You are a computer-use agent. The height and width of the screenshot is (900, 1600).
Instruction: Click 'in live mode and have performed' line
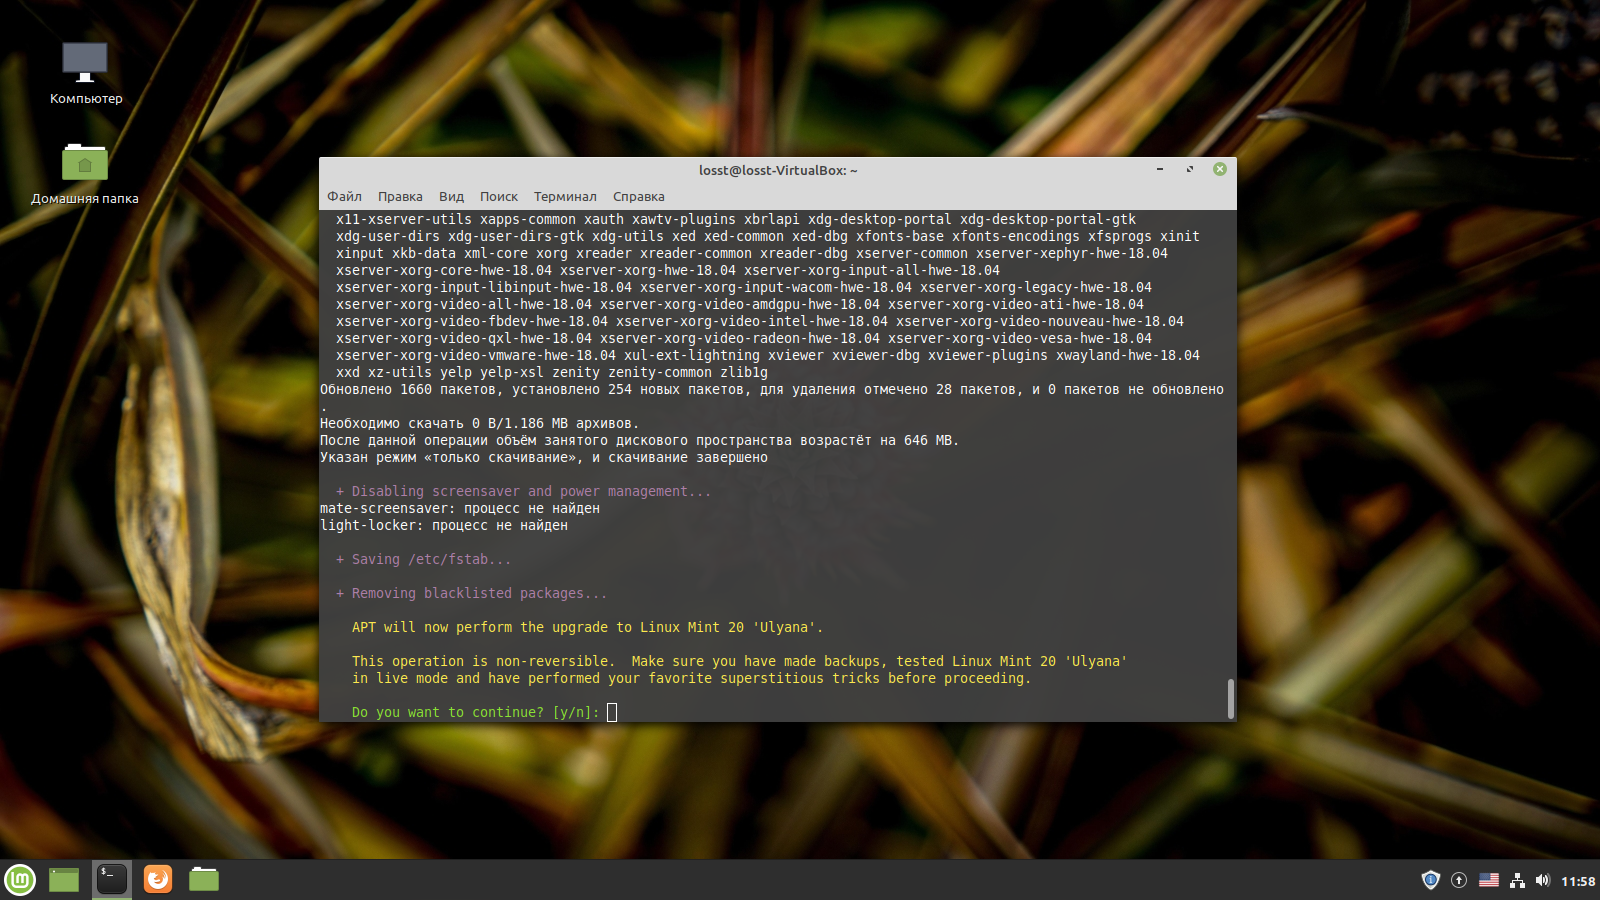point(691,678)
